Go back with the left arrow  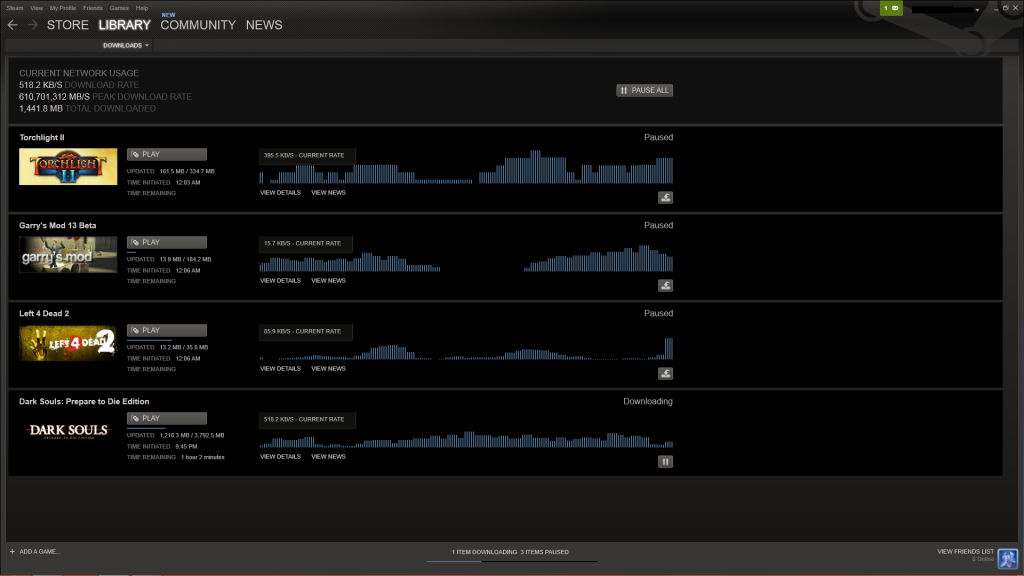coord(12,25)
